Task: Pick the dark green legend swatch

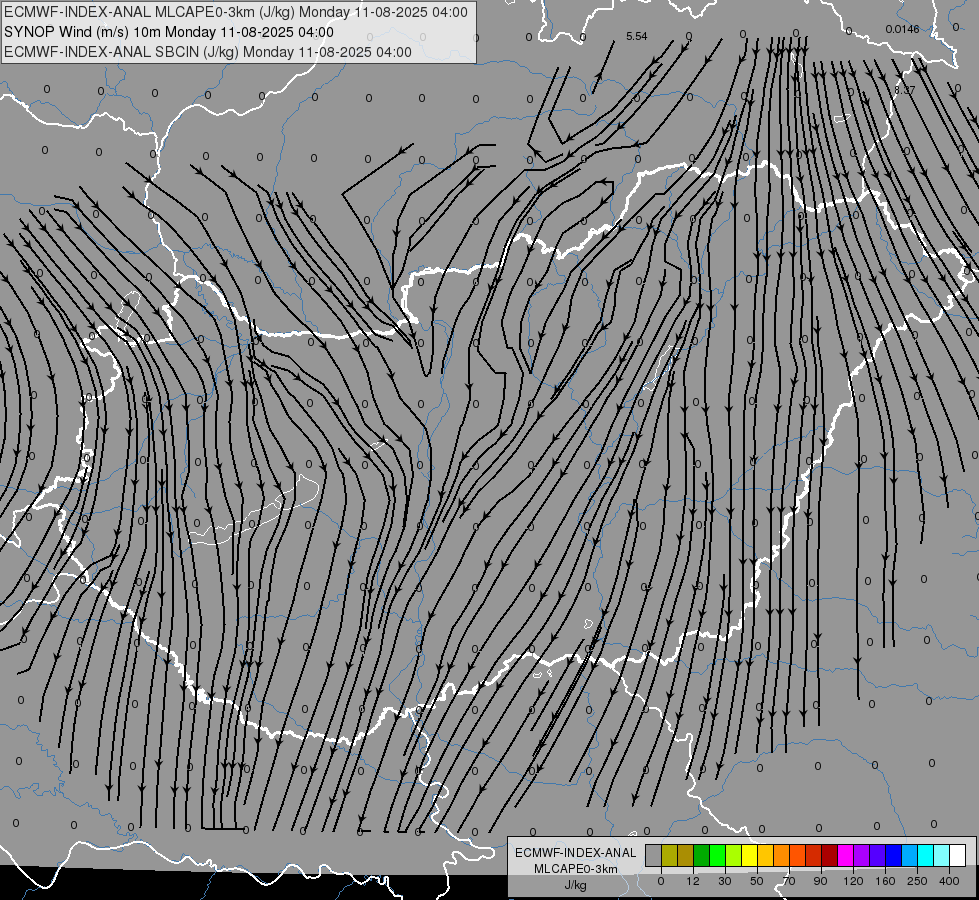Action: pos(702,855)
